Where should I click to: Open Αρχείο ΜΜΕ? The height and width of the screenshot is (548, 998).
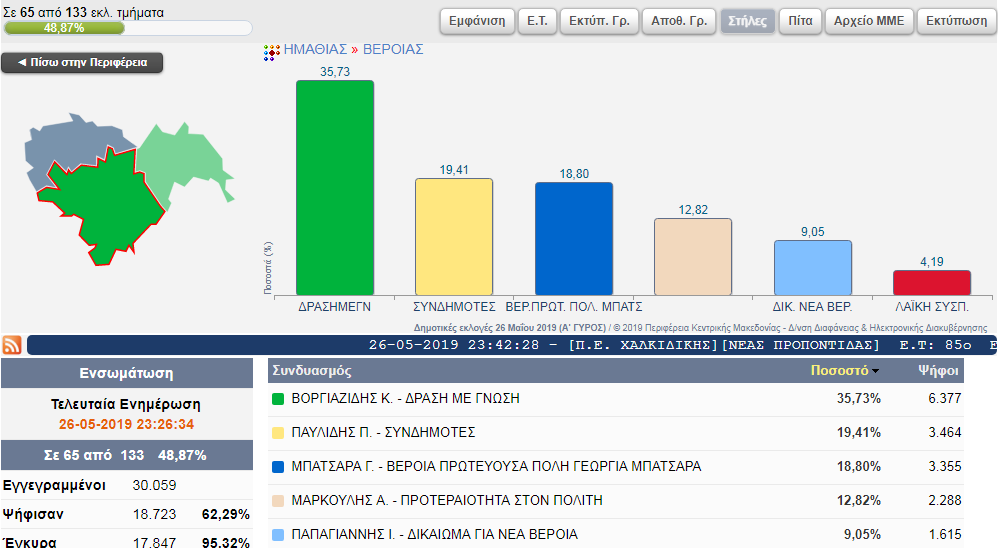point(868,21)
